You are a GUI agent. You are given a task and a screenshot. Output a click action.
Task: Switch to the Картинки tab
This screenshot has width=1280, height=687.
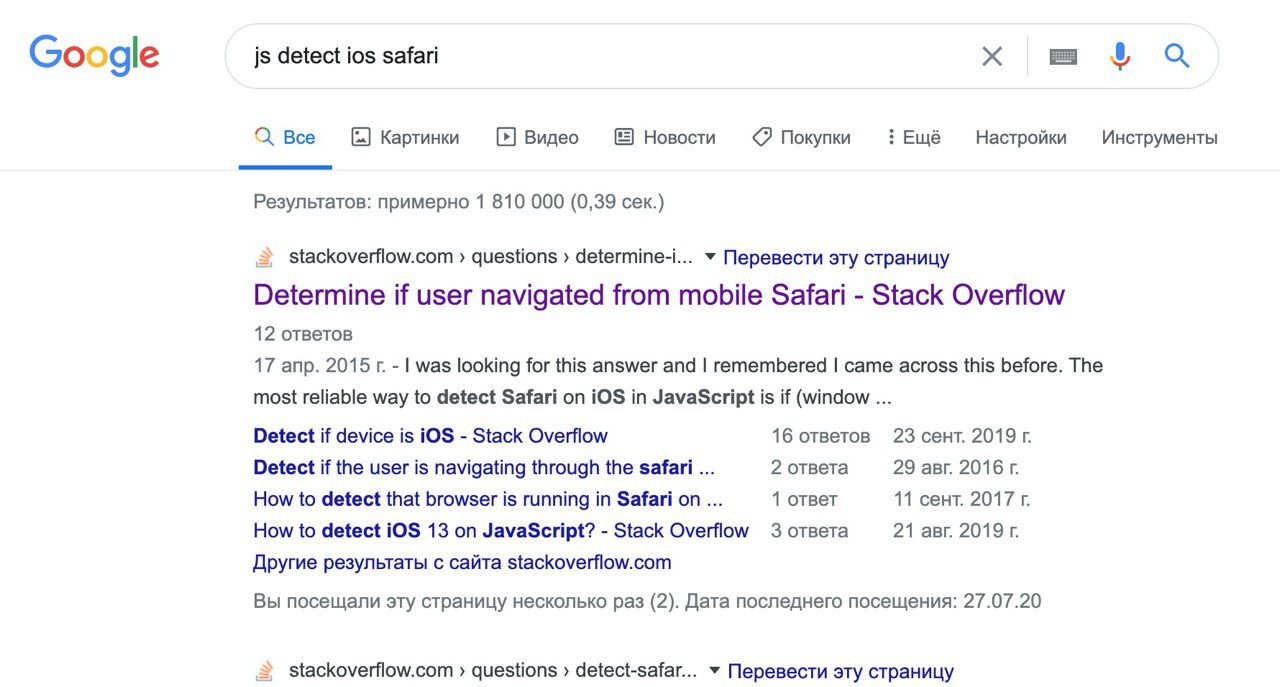405,138
